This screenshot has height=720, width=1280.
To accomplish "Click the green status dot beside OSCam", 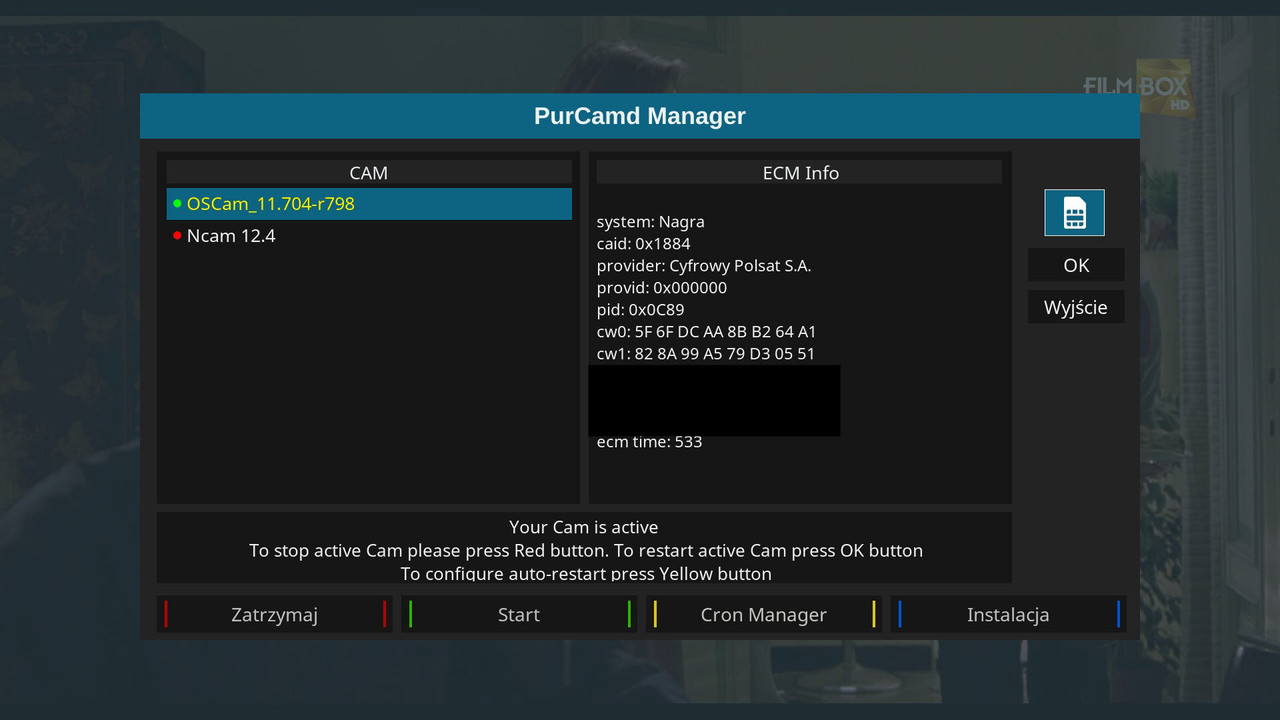I will click(177, 203).
